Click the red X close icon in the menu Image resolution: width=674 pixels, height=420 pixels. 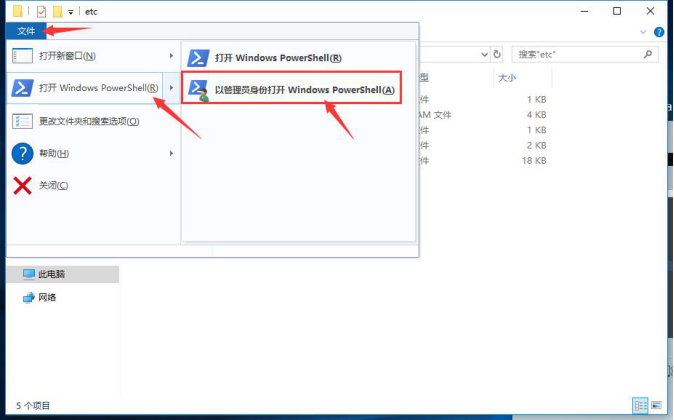pyautogui.click(x=22, y=185)
